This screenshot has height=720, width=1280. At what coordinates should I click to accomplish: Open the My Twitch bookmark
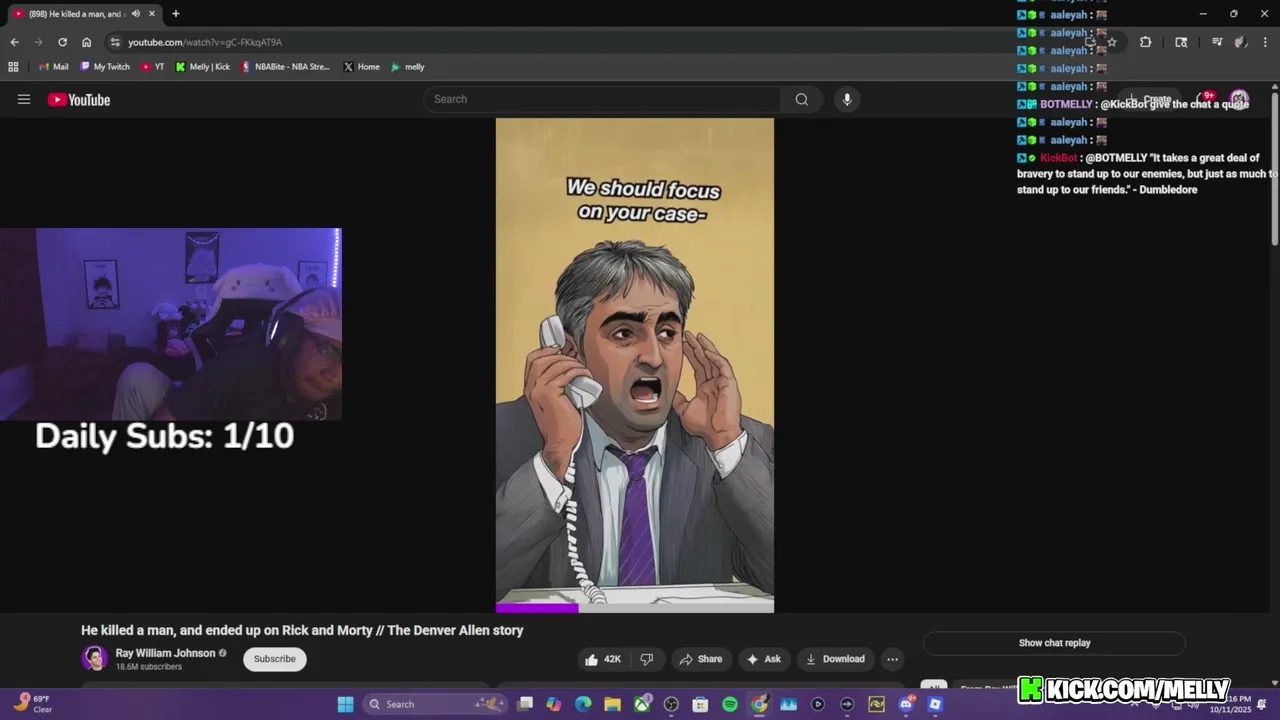pos(104,67)
